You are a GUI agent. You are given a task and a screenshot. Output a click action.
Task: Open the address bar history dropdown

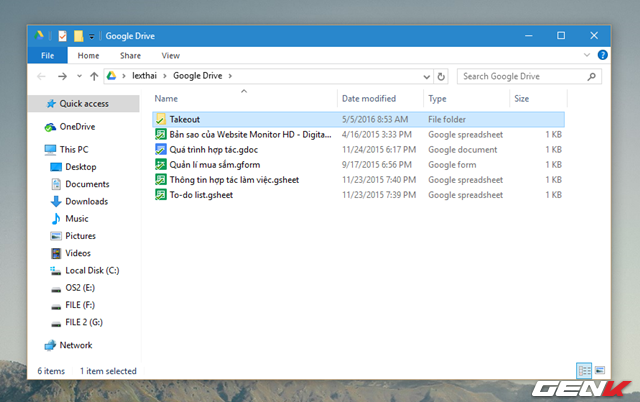click(x=425, y=76)
